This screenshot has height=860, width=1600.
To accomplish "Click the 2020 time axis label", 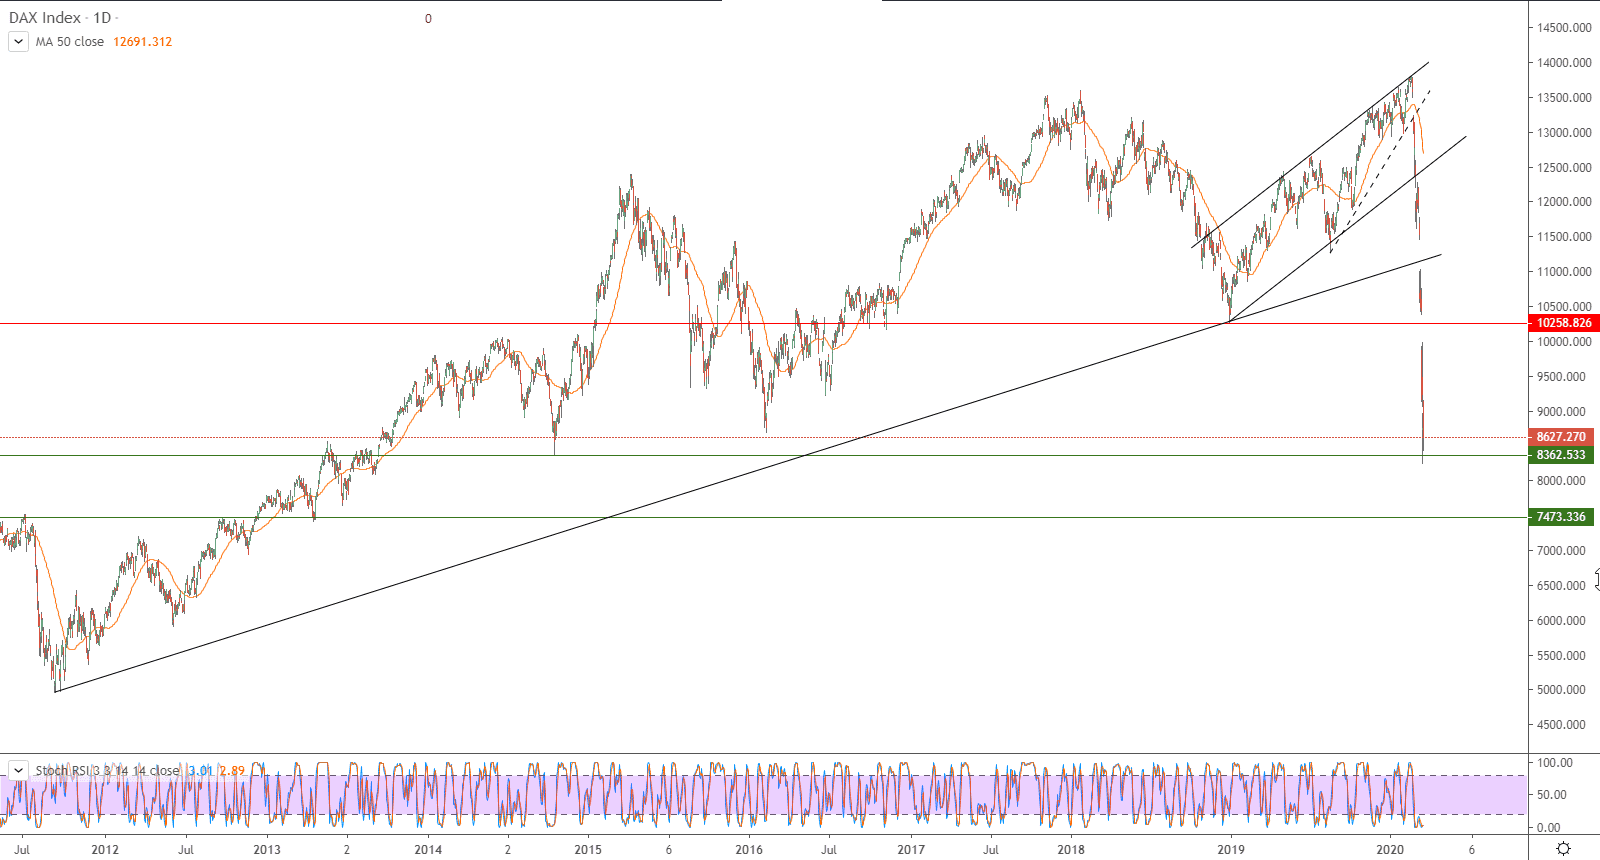I will pyautogui.click(x=1390, y=850).
